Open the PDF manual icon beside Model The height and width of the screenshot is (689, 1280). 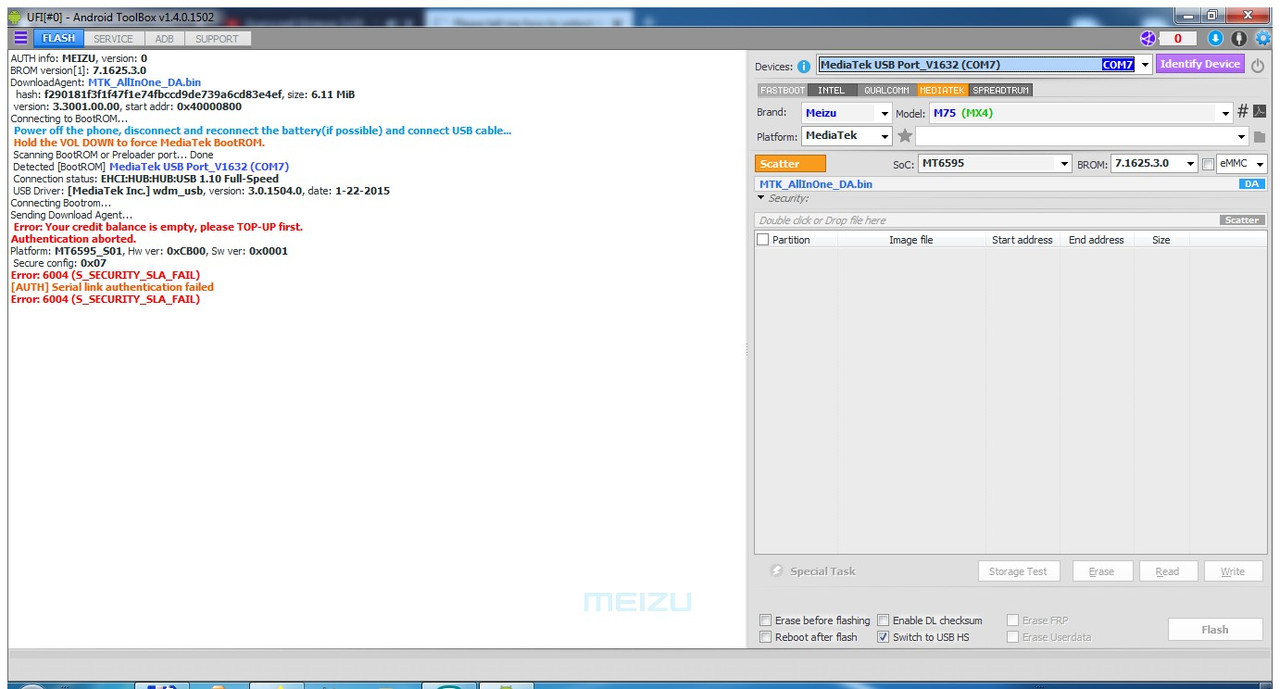[x=1259, y=112]
